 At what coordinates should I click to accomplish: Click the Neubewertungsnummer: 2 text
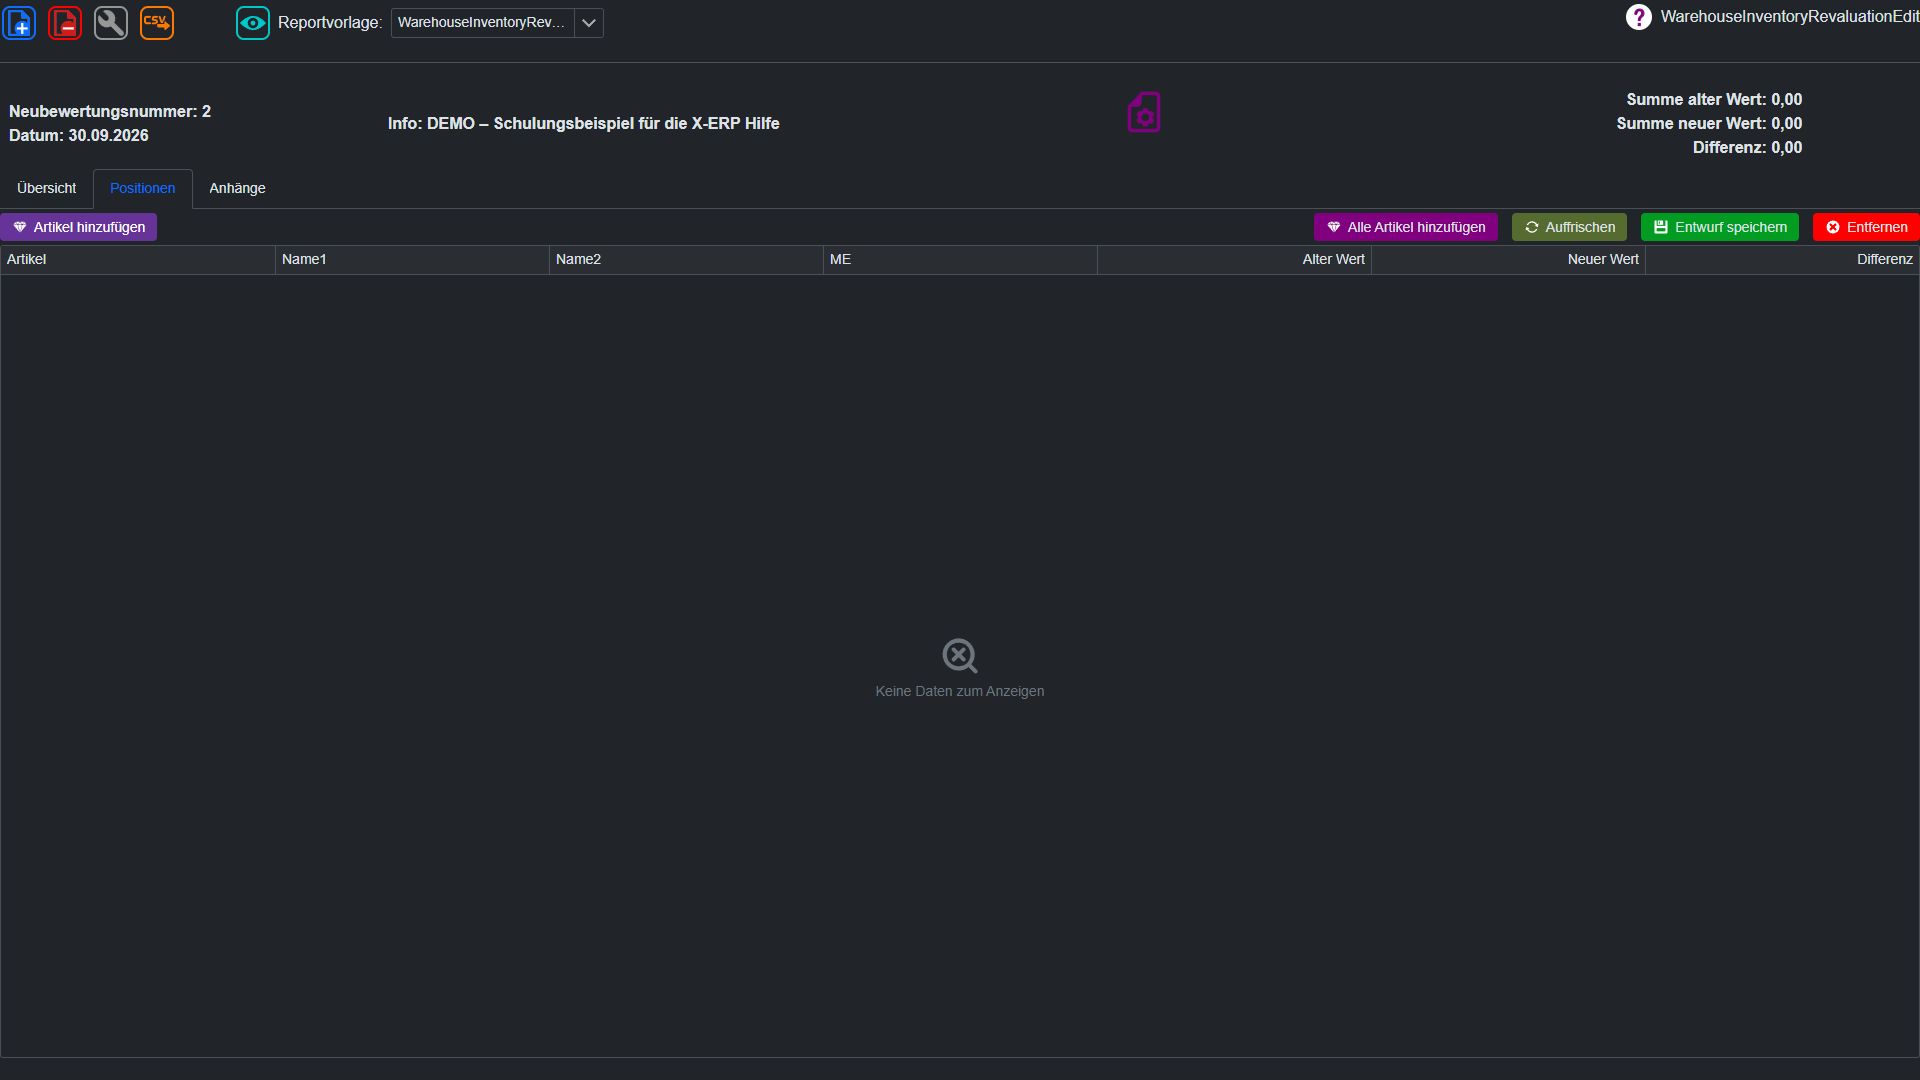[x=110, y=111]
